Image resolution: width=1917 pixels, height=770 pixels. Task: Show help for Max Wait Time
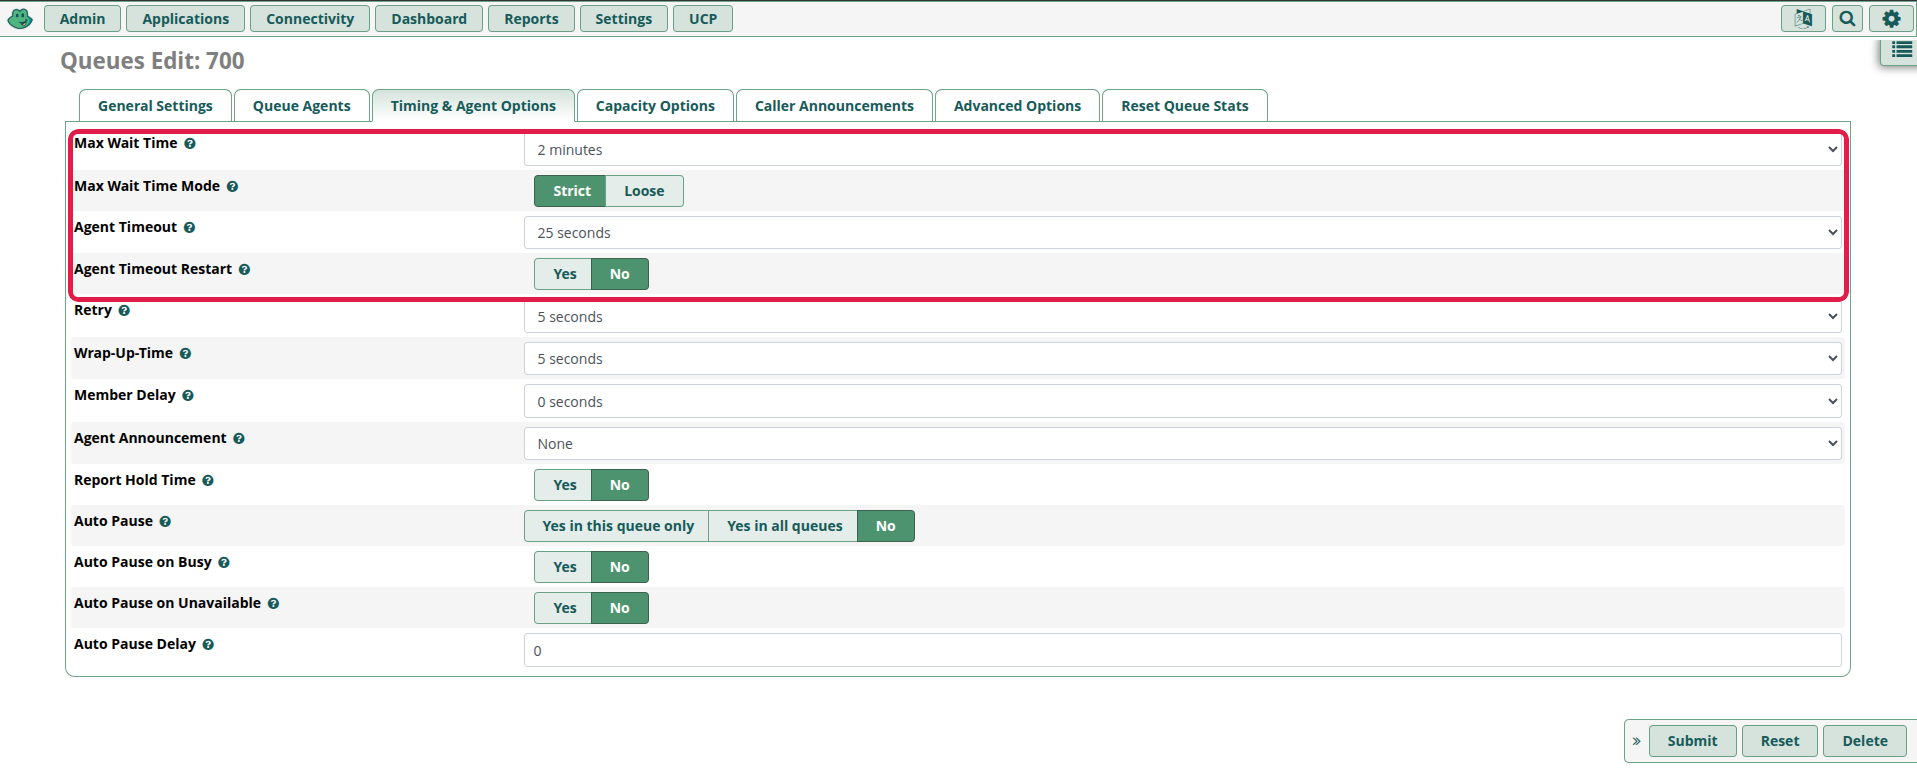tap(190, 144)
